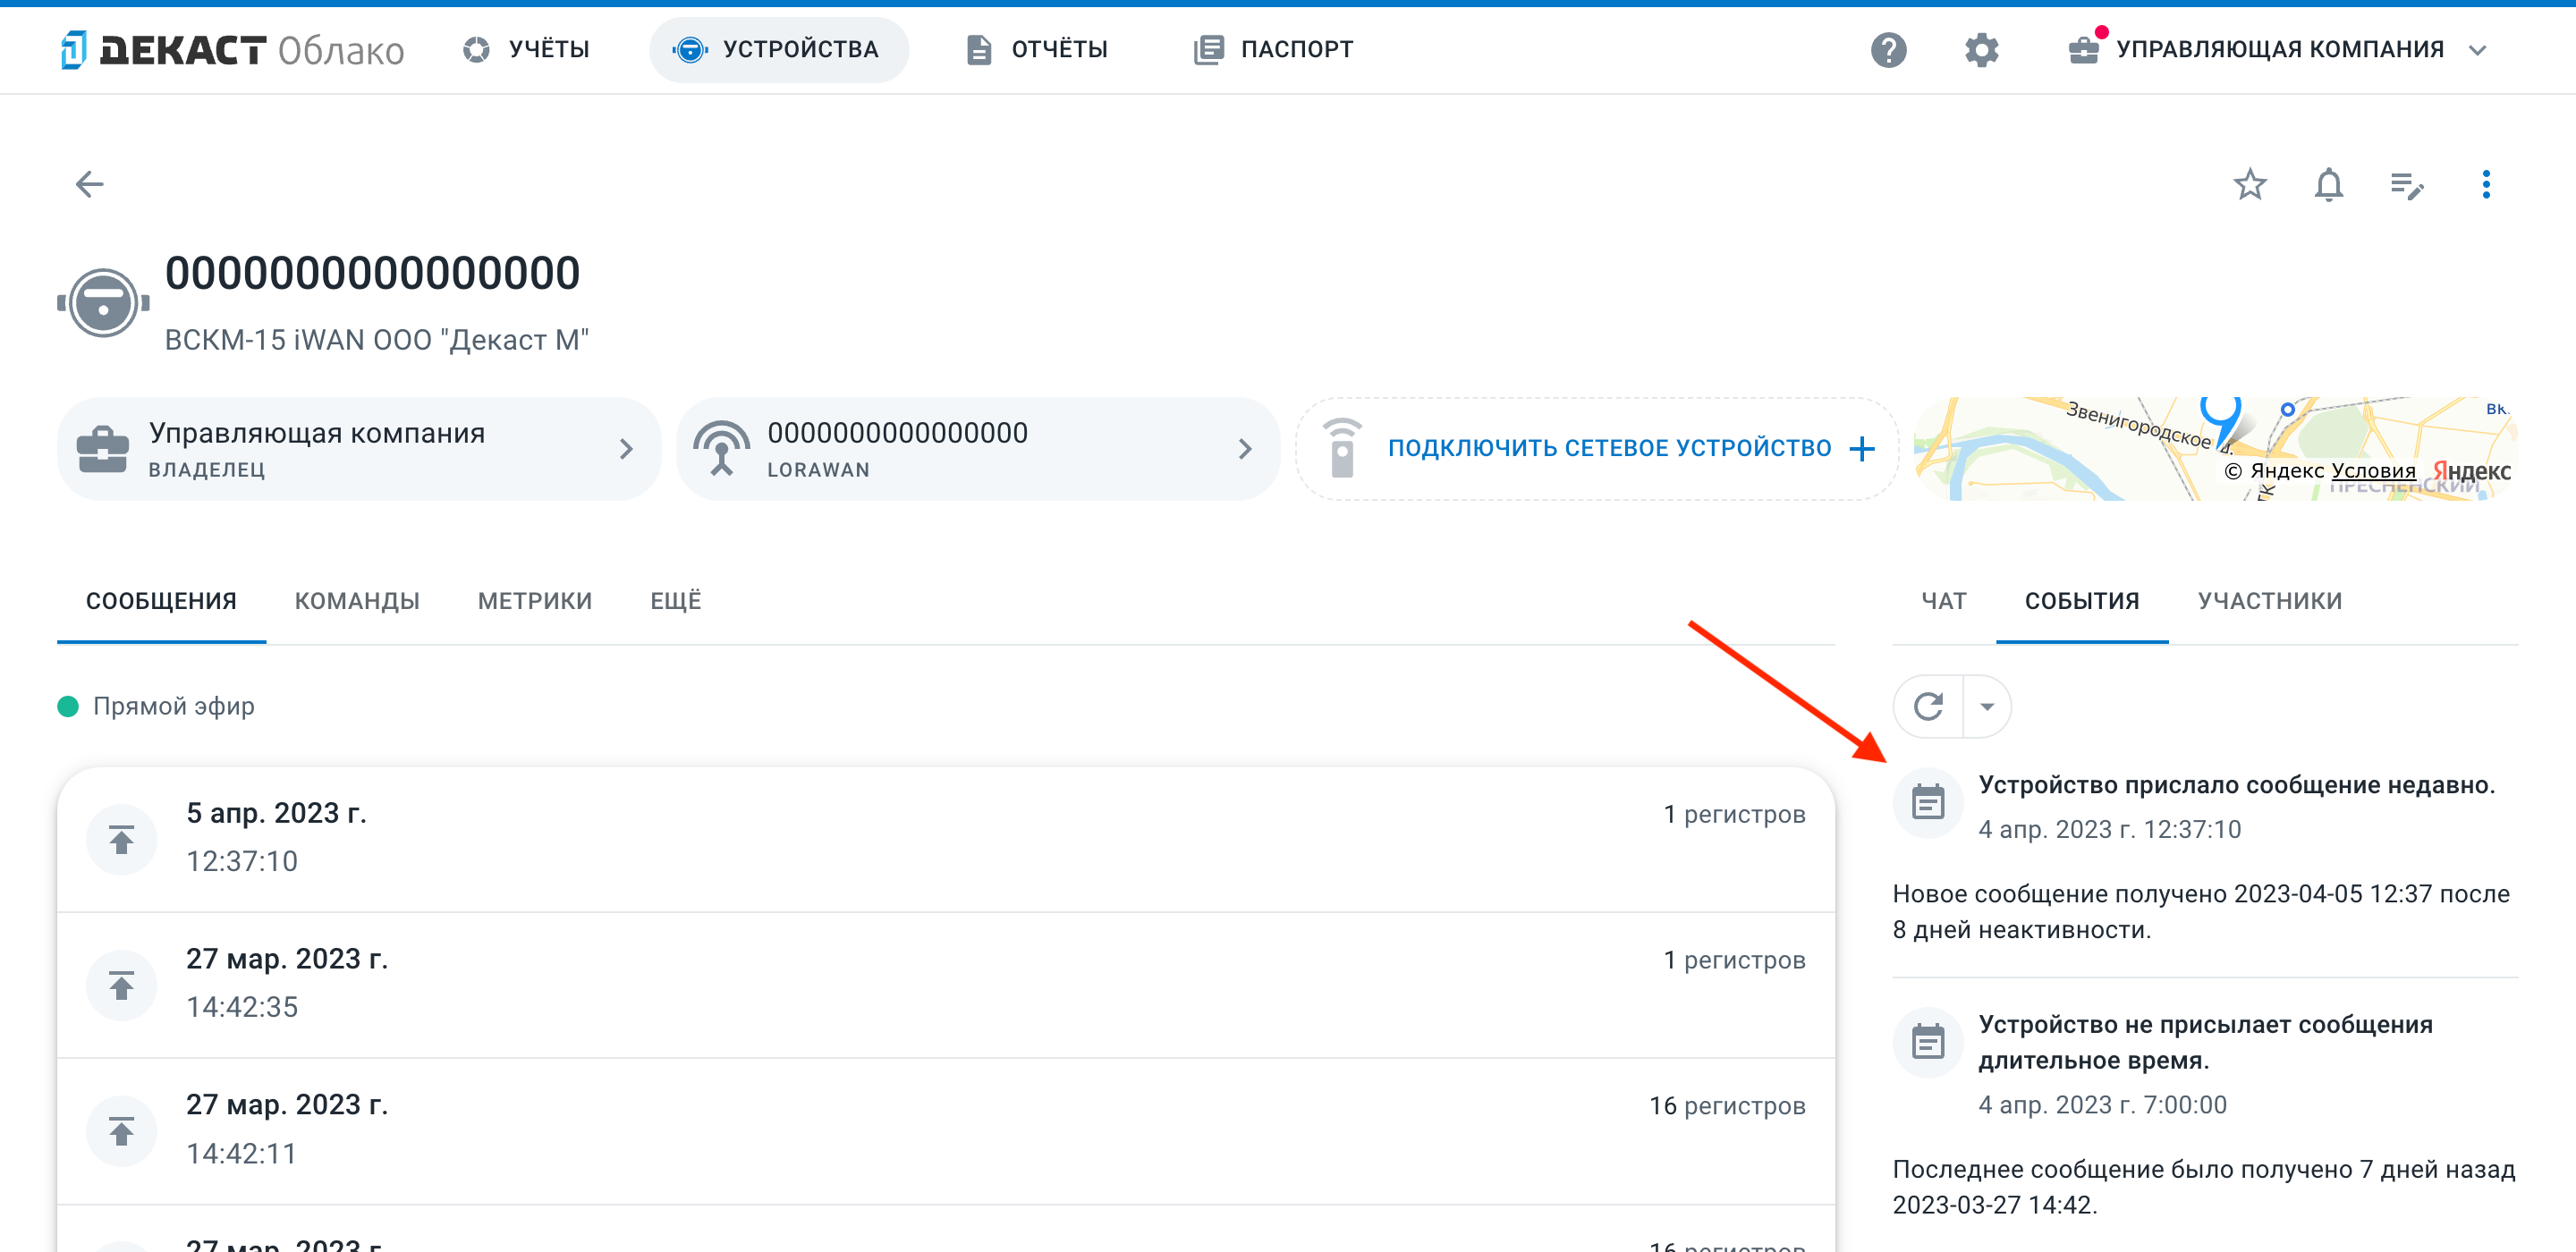Click upload icon of 14:42:11 message
Screen dimensions: 2576x1252
(121, 1130)
